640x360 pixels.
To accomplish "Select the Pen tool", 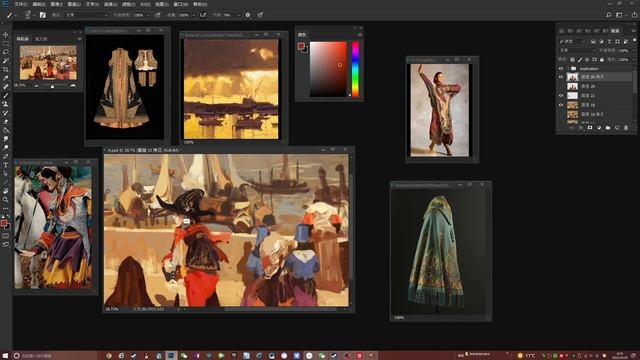I will click(6, 156).
